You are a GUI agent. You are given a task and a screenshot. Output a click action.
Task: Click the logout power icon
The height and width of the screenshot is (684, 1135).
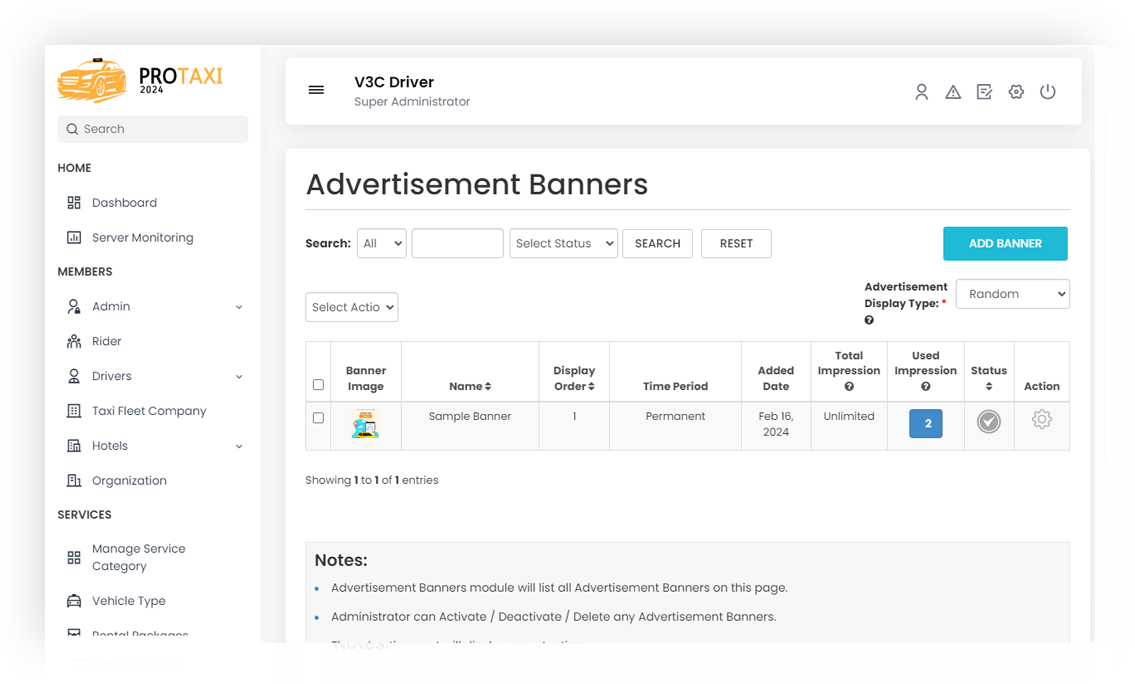point(1048,91)
